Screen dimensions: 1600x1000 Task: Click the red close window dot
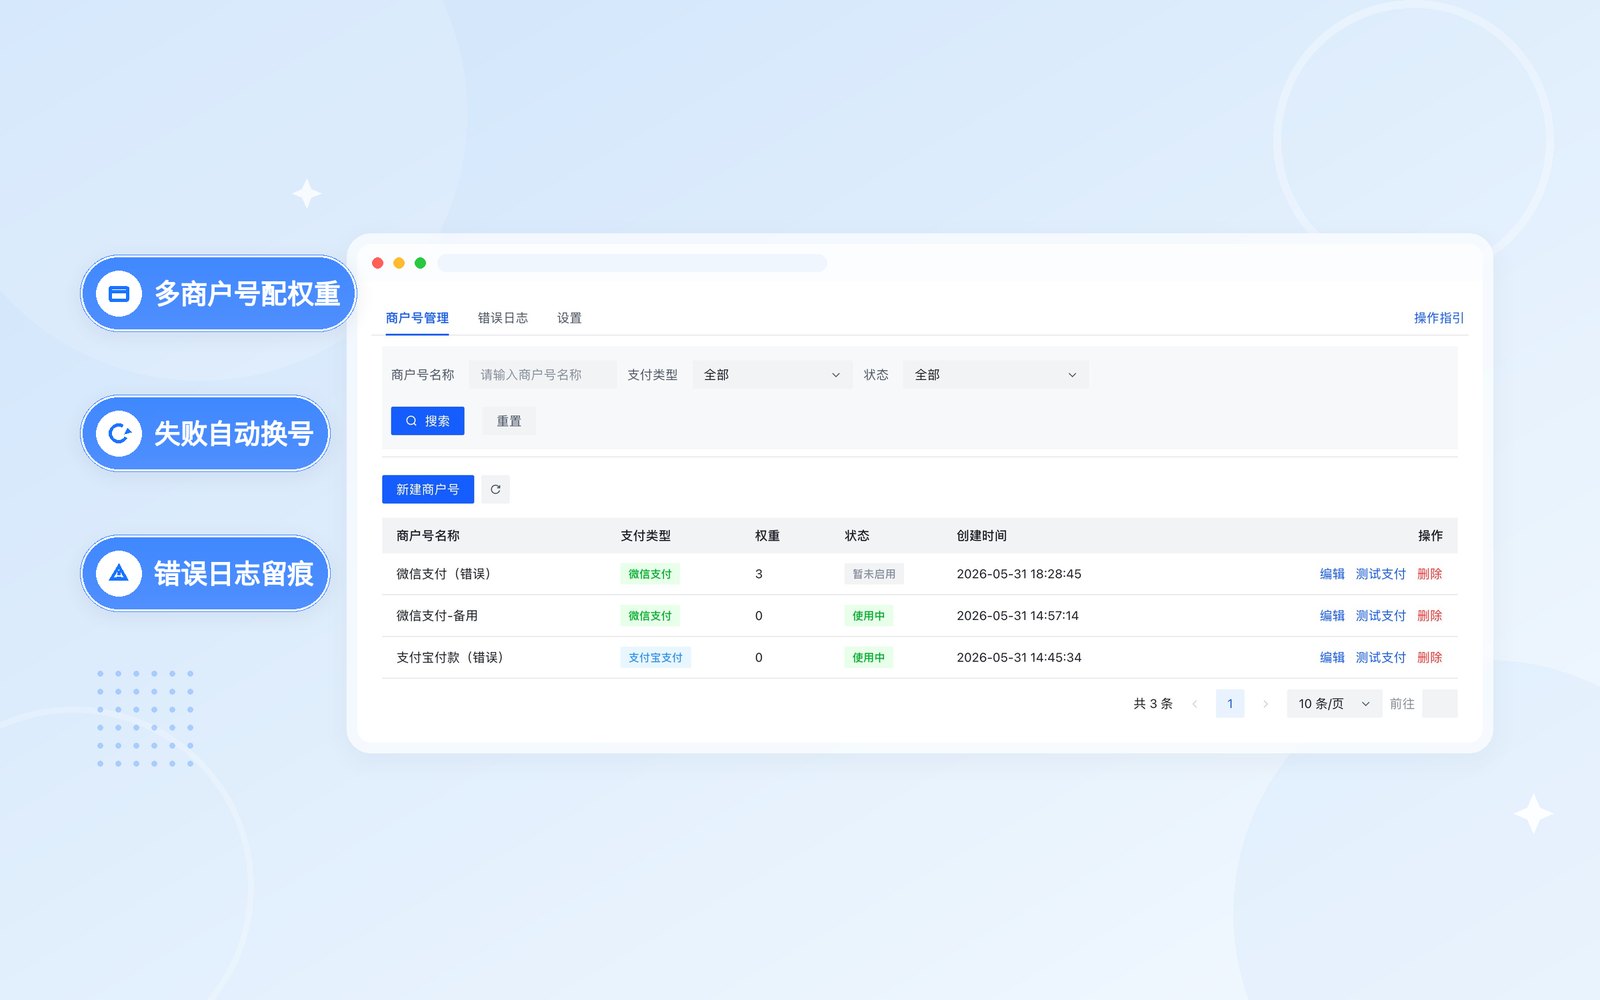click(378, 263)
